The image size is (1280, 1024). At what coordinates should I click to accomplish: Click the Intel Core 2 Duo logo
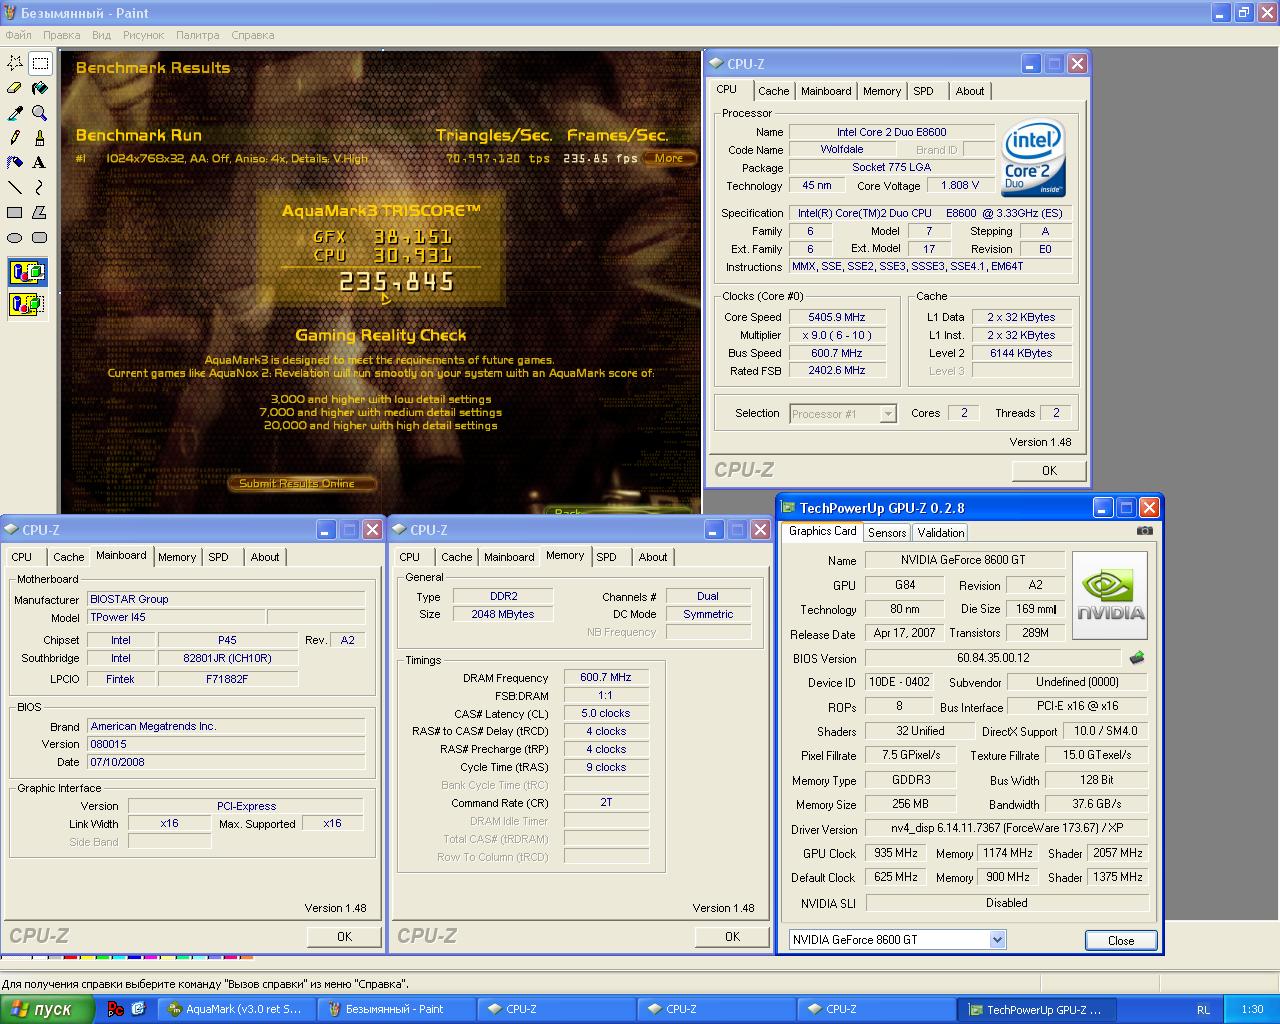tap(1034, 159)
